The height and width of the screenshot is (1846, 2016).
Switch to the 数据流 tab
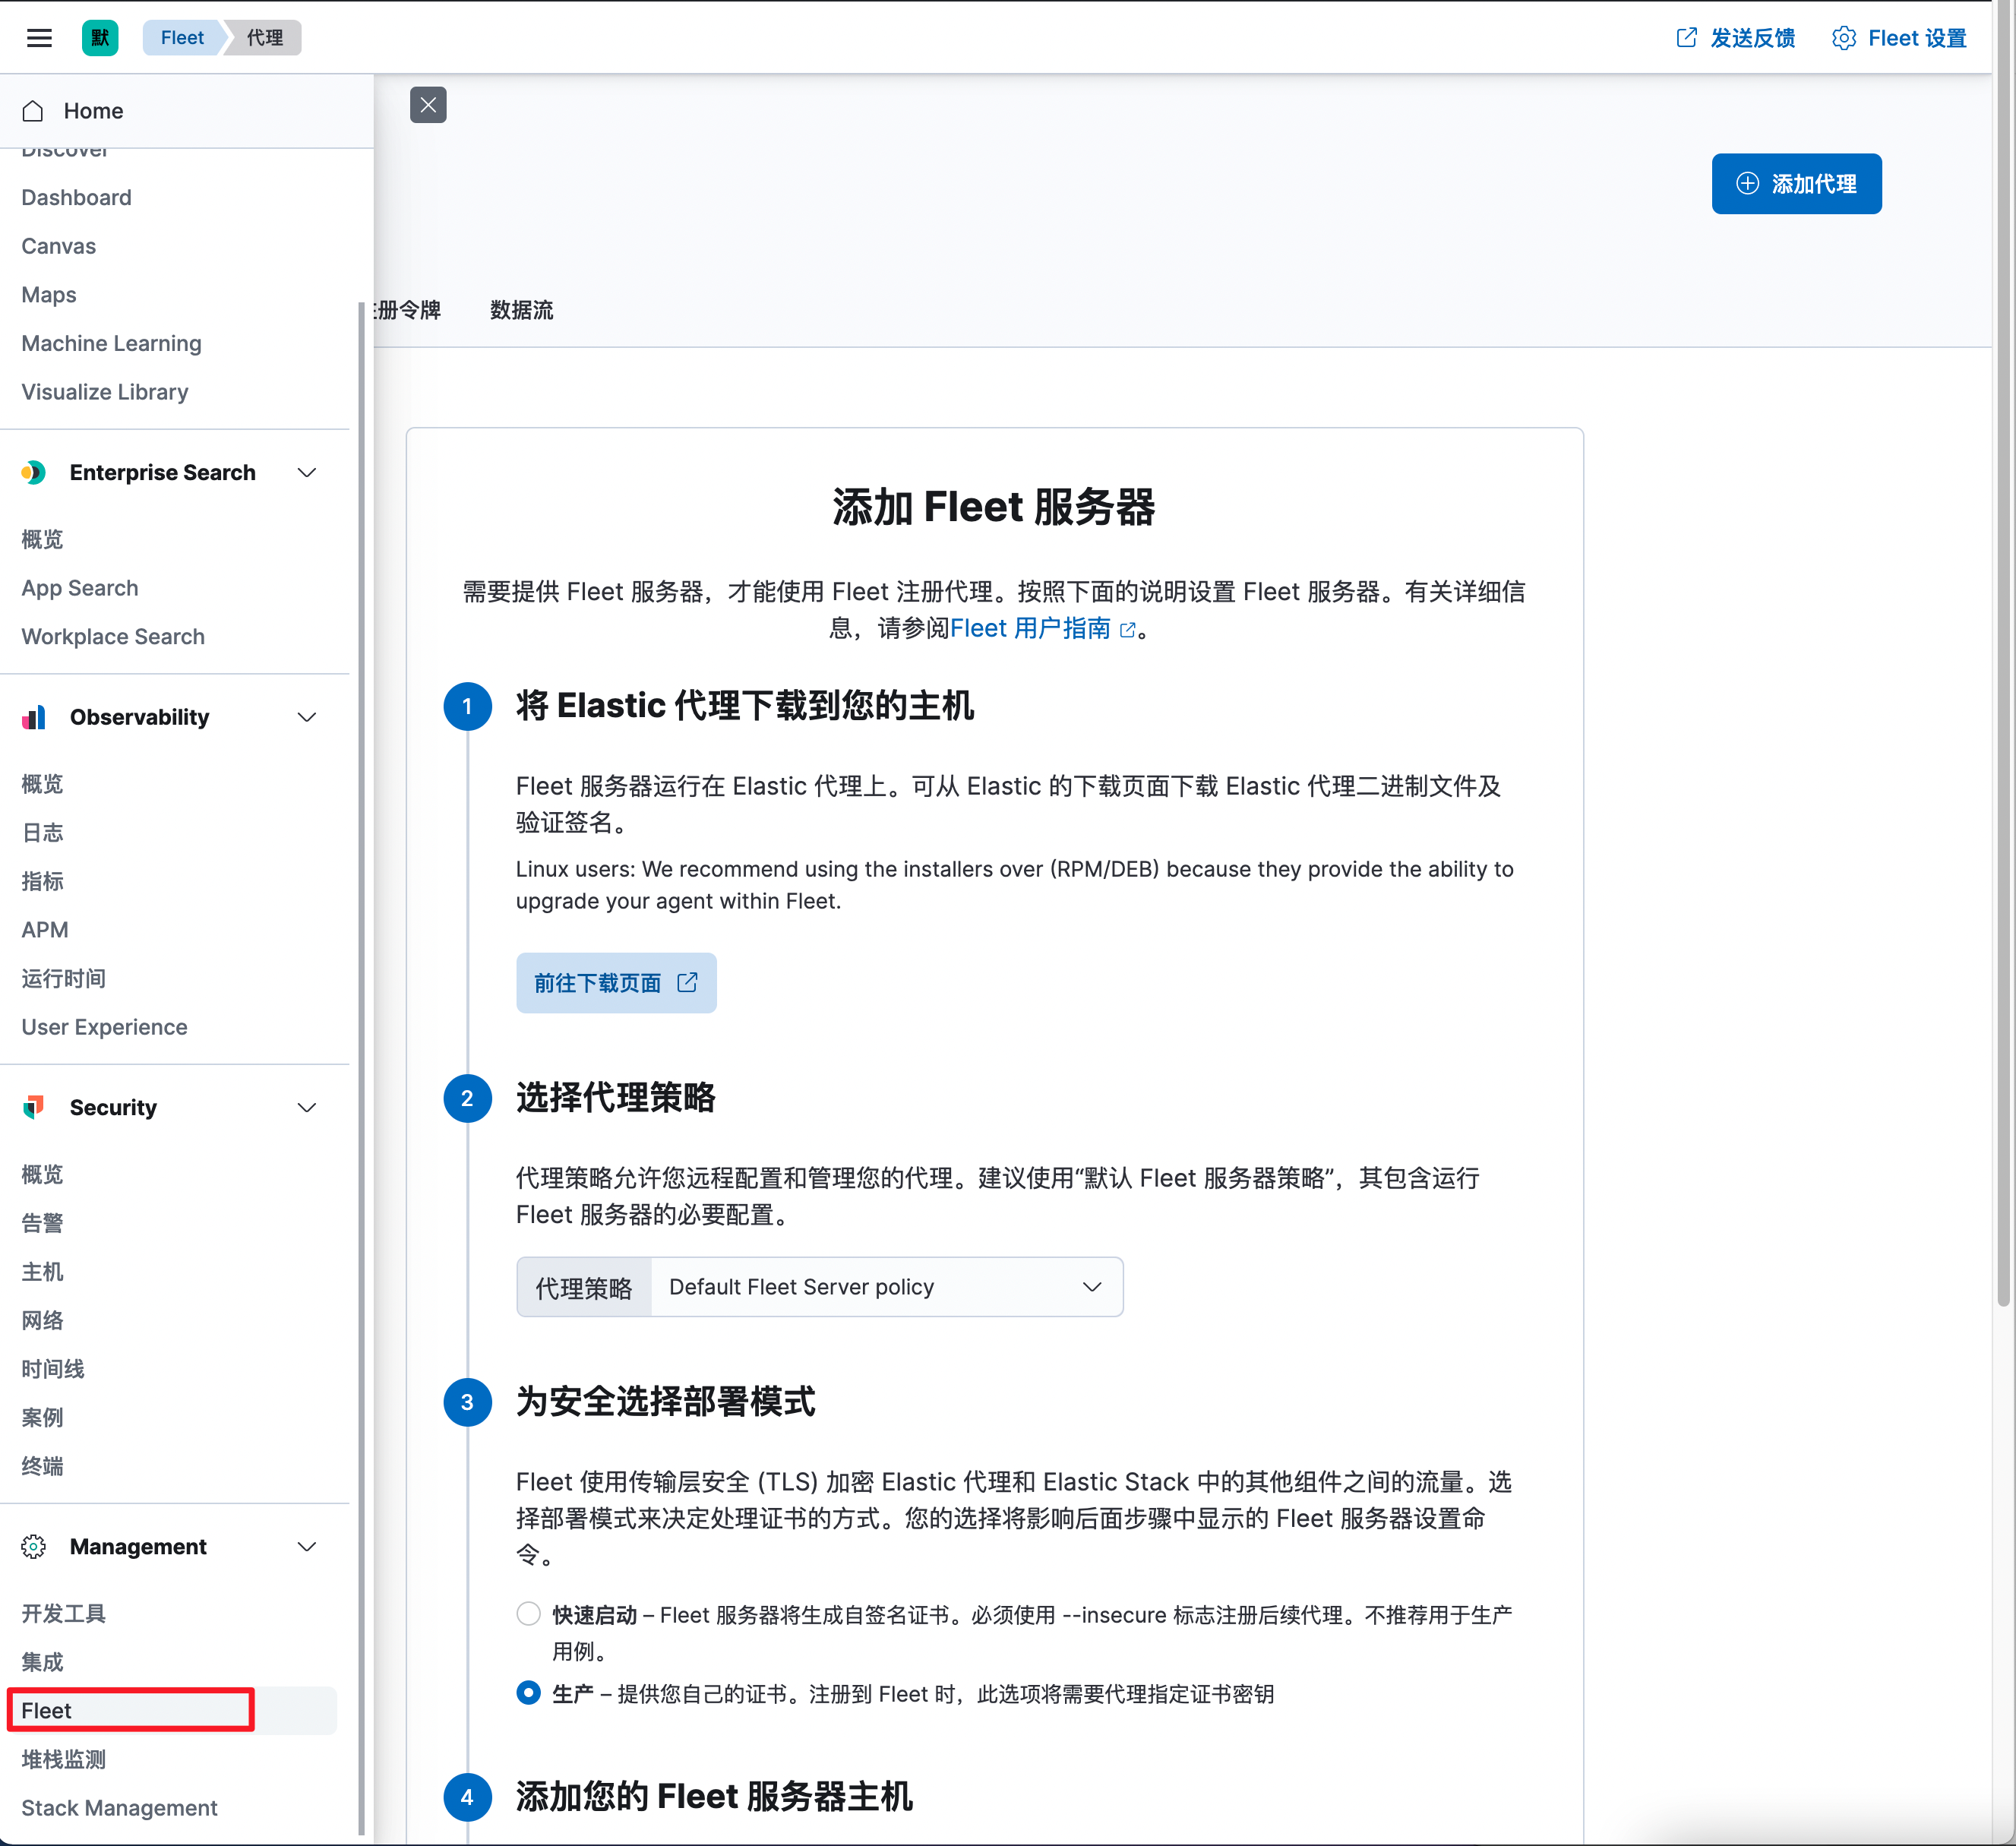(x=521, y=310)
